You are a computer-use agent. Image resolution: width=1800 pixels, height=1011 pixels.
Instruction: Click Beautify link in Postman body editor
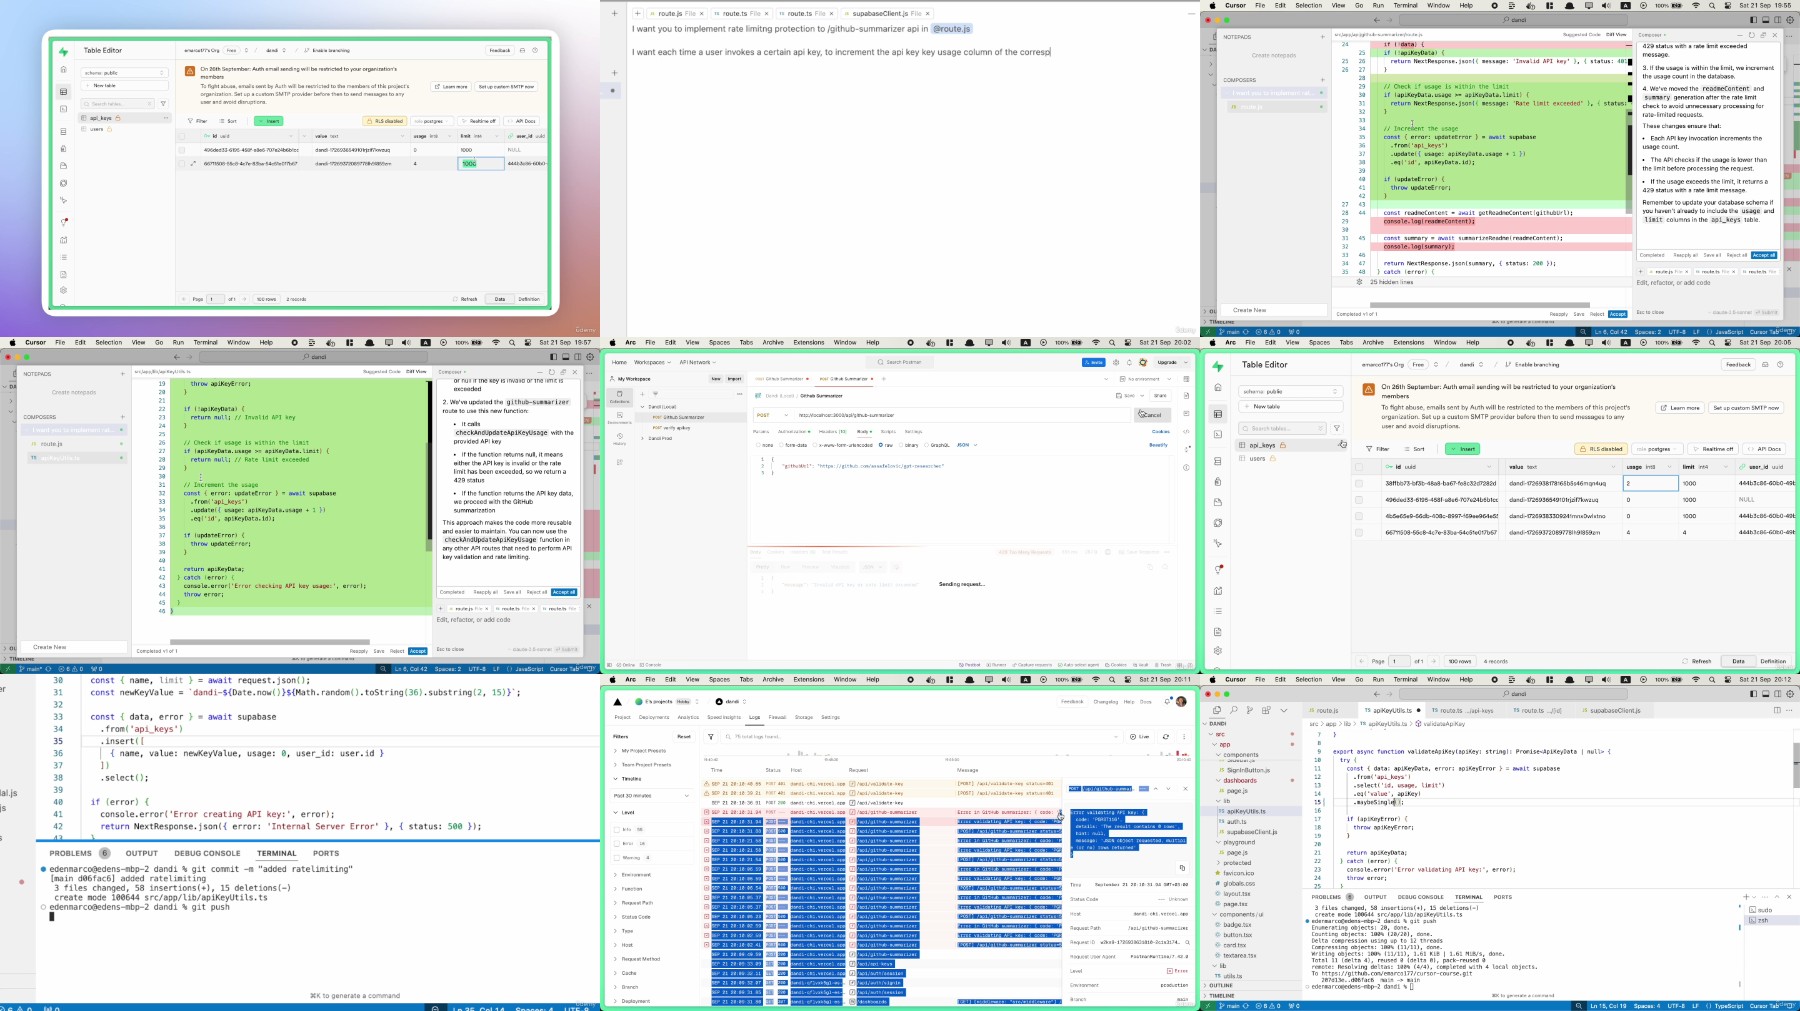1158,445
